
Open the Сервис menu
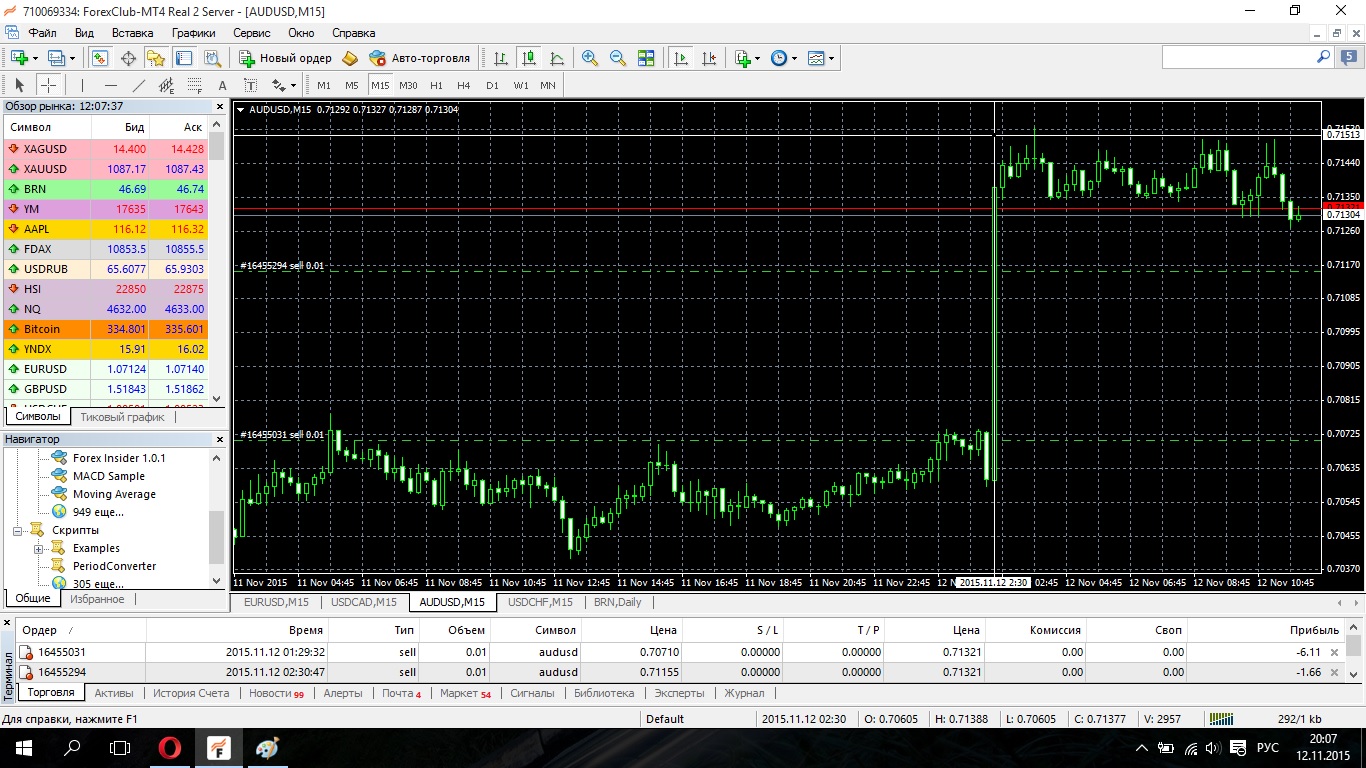252,33
